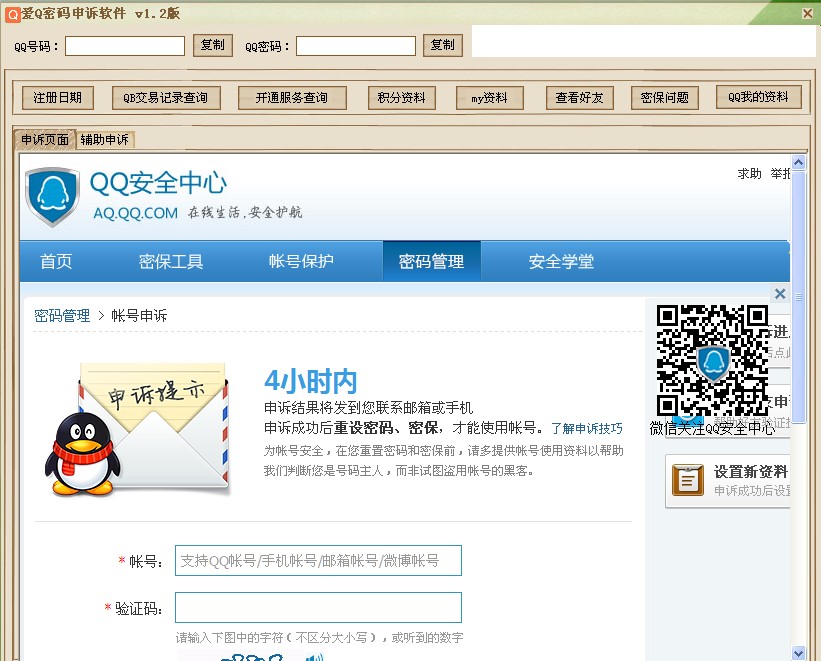Open QB交易记录查询
This screenshot has height=661, width=821.
[x=166, y=98]
